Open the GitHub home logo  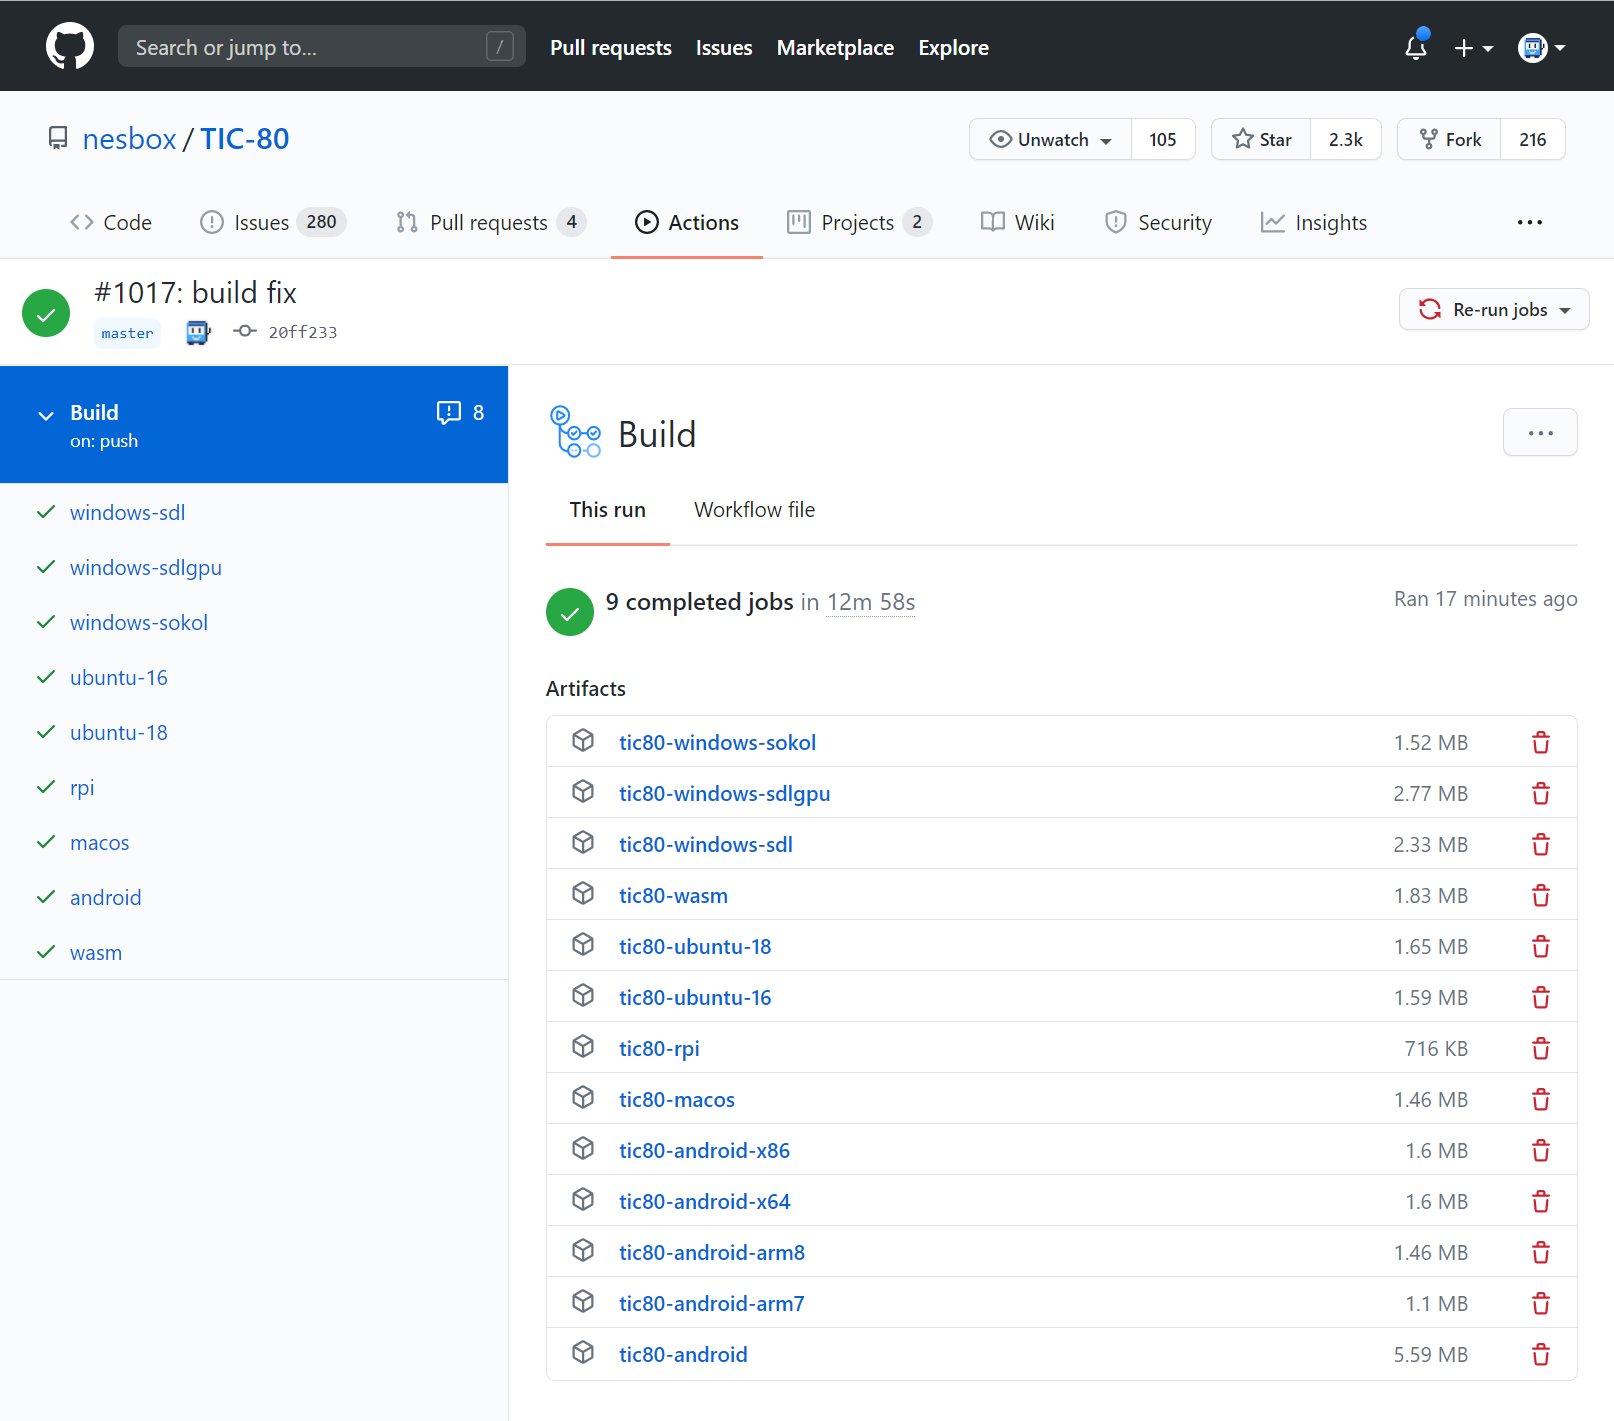(70, 45)
